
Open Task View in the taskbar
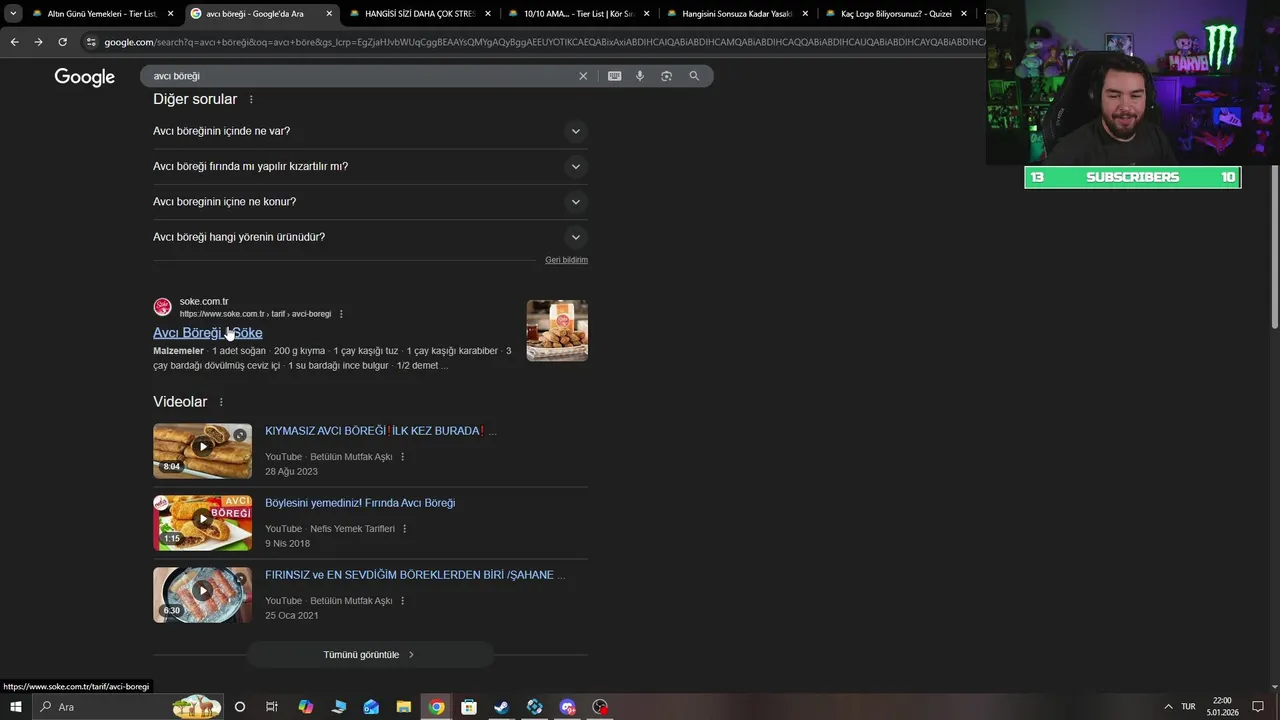271,707
